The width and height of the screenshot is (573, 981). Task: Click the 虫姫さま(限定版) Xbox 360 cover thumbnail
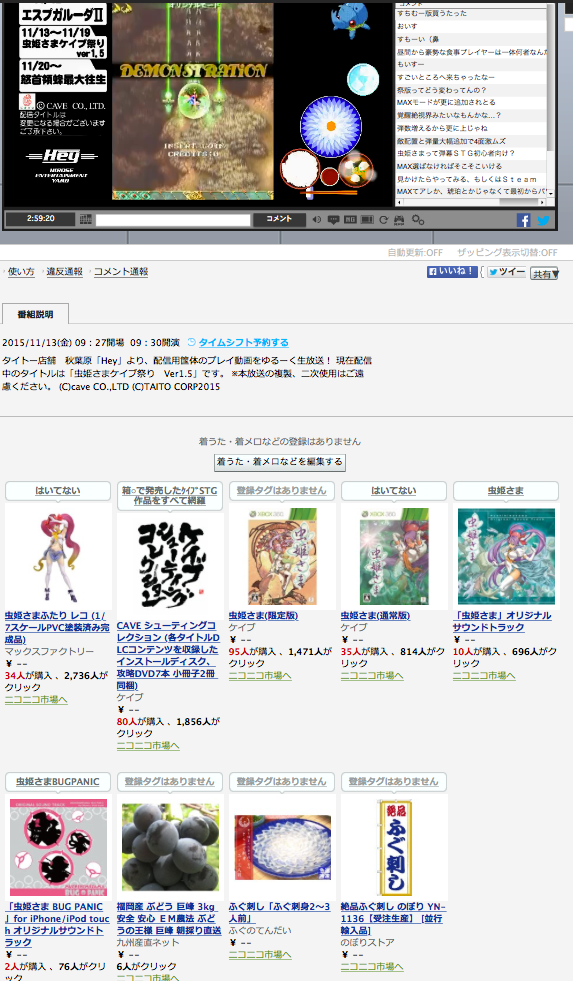coord(282,556)
